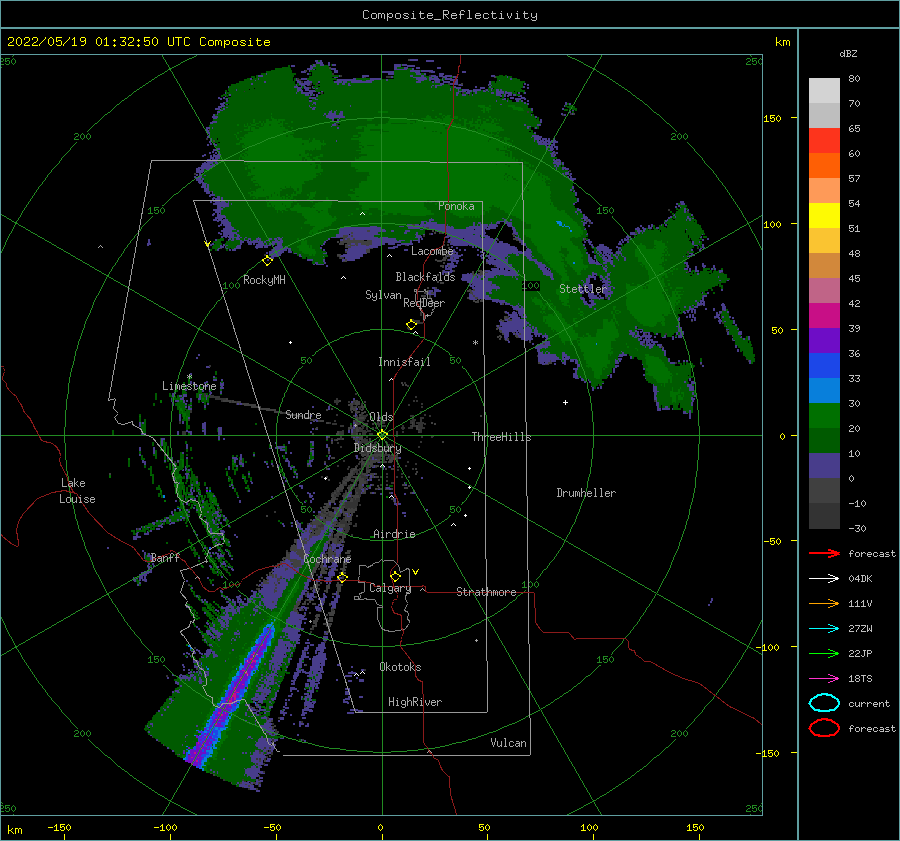Click the Sylvan label
The image size is (900, 841).
(x=383, y=295)
